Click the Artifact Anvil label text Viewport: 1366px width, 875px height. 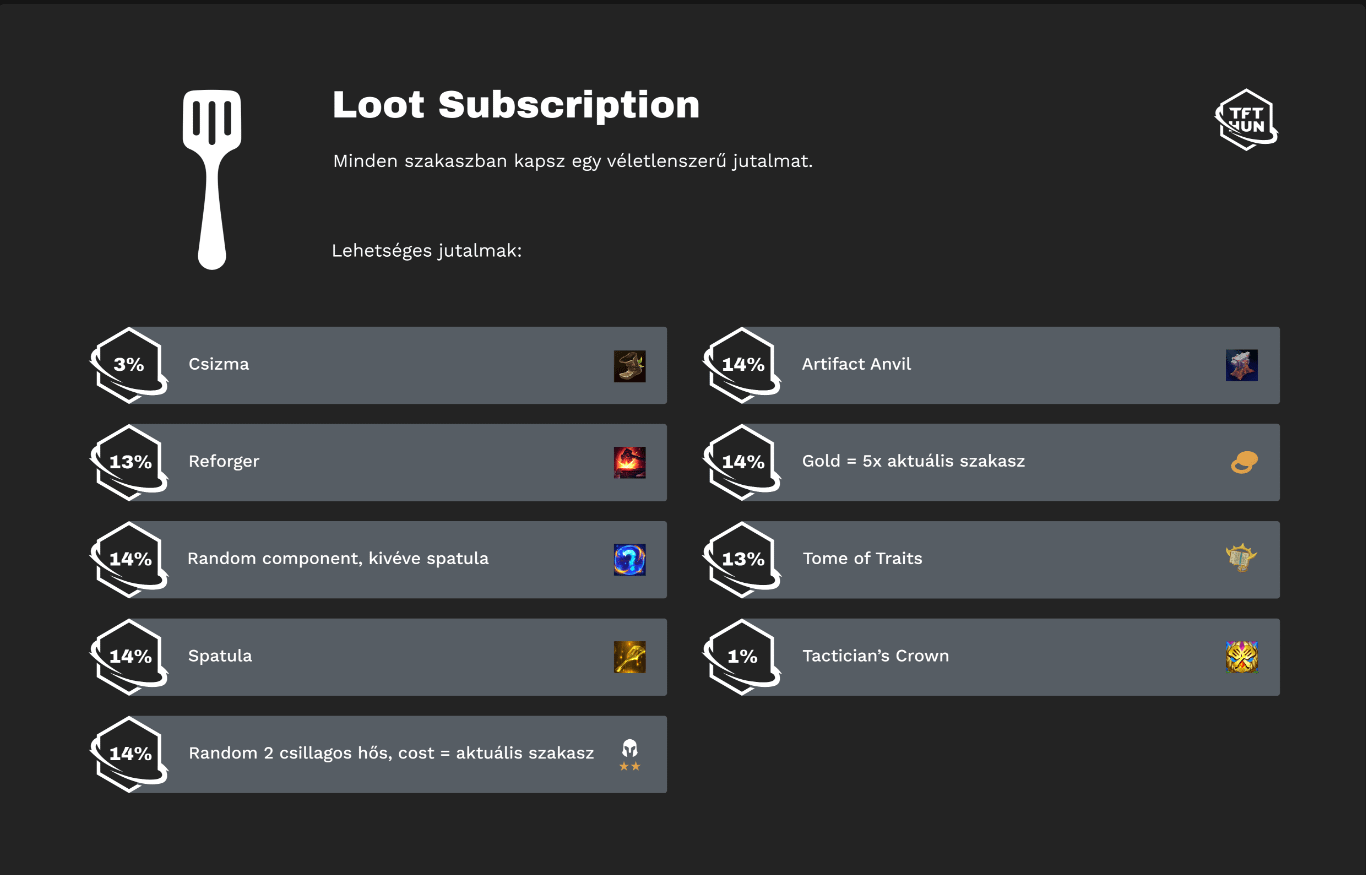[x=857, y=365]
